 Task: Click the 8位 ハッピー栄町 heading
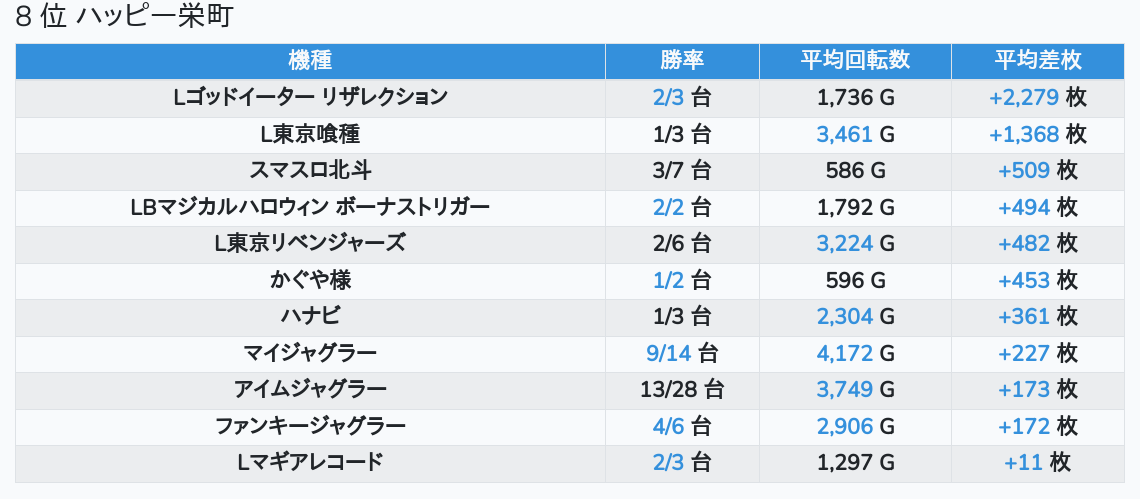pyautogui.click(x=124, y=17)
